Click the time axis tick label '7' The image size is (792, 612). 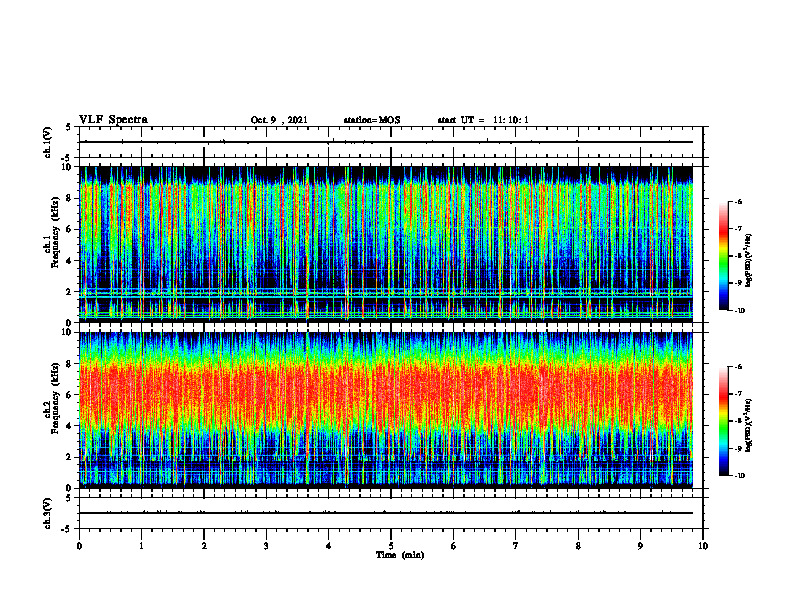coord(516,546)
